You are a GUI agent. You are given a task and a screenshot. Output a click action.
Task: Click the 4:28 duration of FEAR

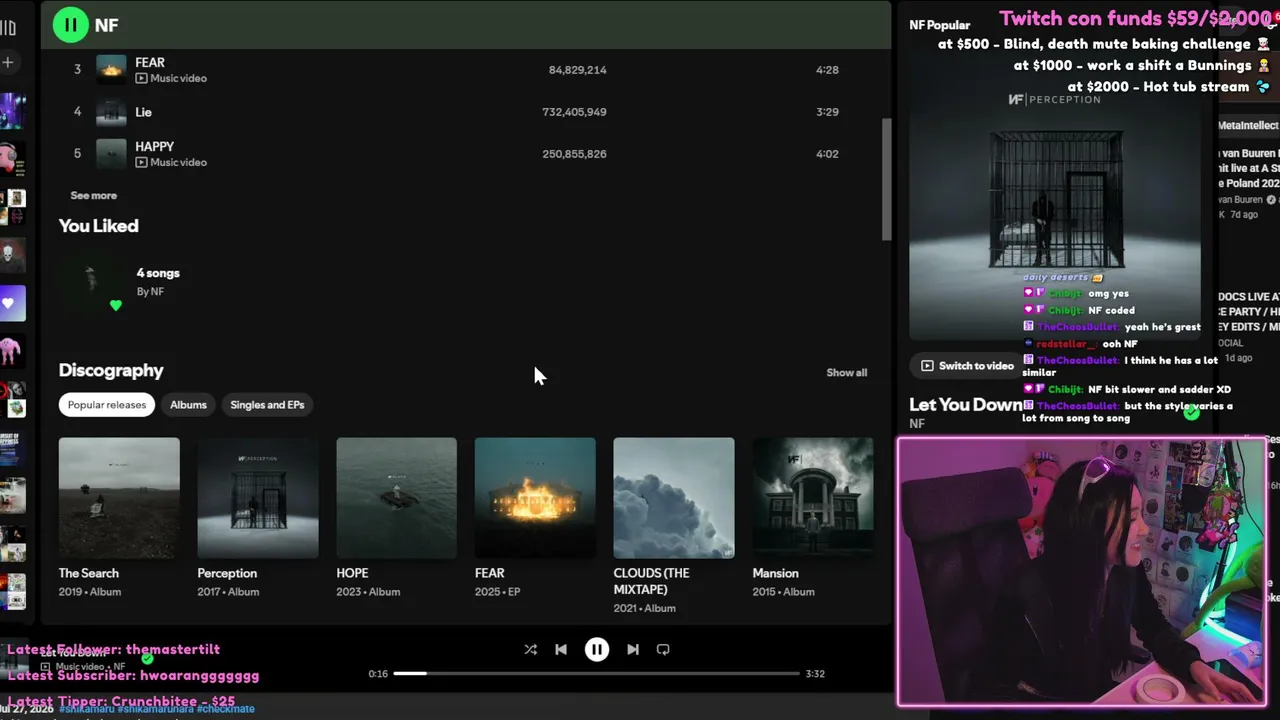(x=827, y=70)
